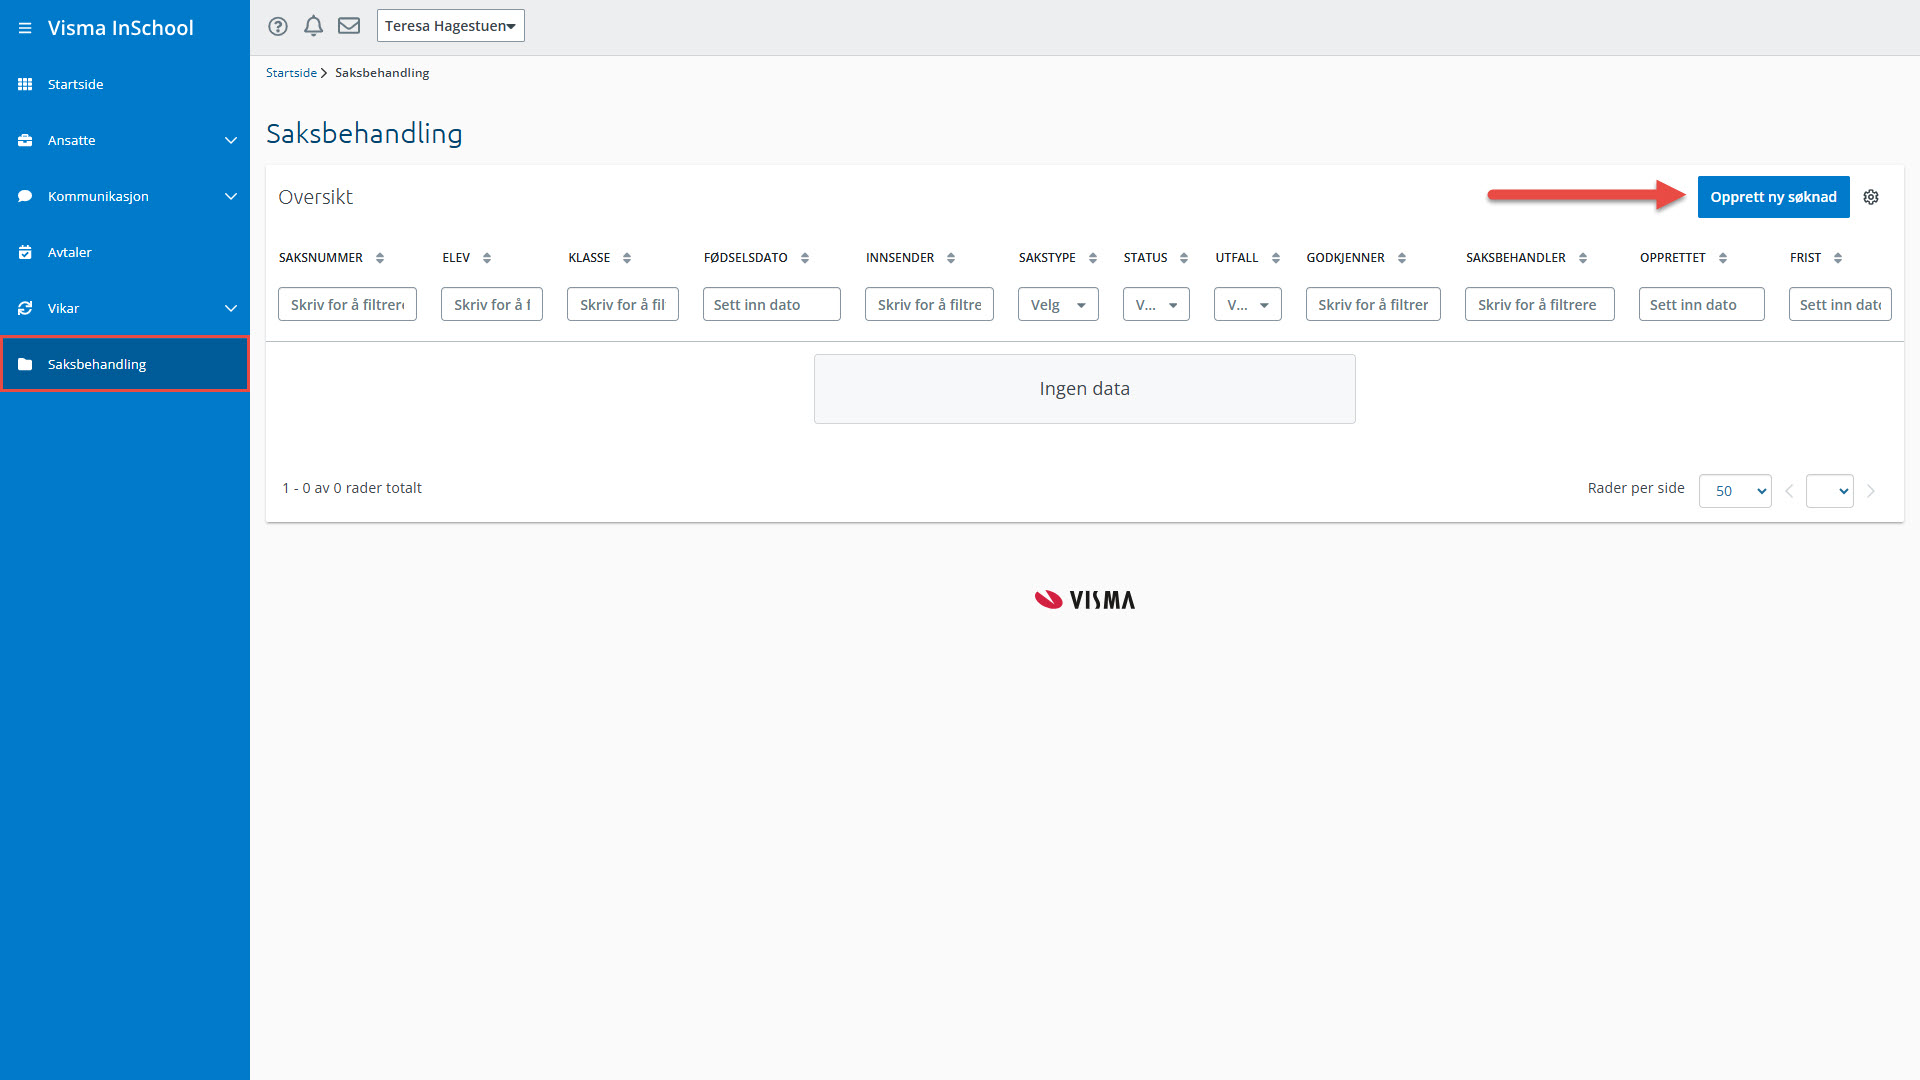Open table settings gear icon
The image size is (1920, 1080).
tap(1871, 197)
